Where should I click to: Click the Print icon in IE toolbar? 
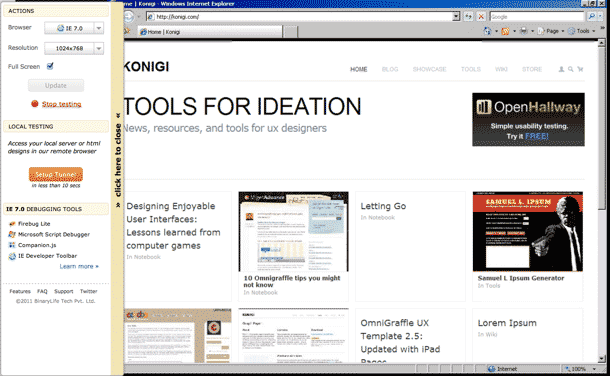(524, 31)
